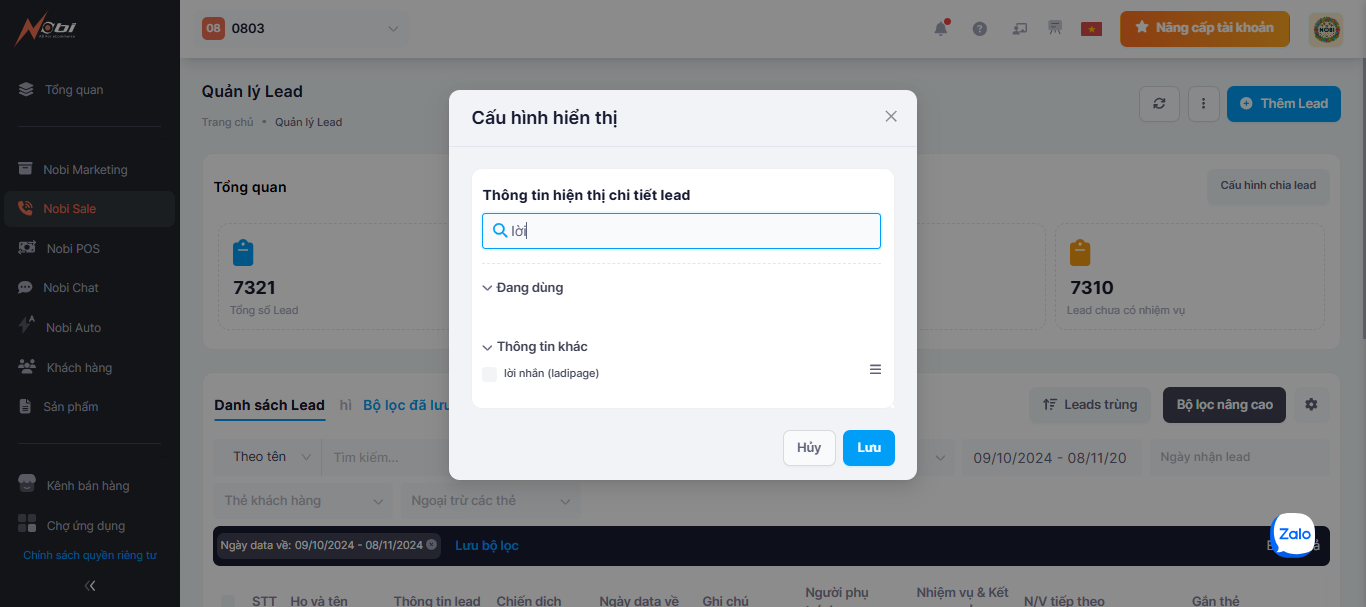Click the Vietnam flag language icon

point(1091,28)
